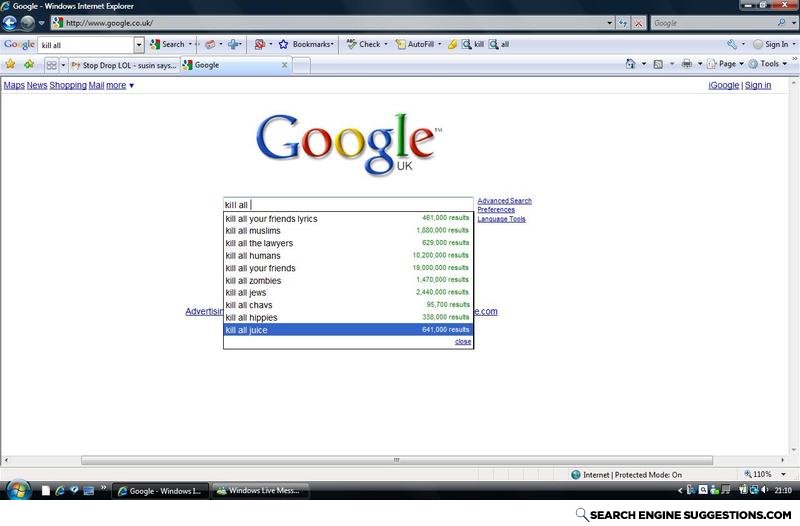Expand Google Toolbar search history dropdown

139,45
